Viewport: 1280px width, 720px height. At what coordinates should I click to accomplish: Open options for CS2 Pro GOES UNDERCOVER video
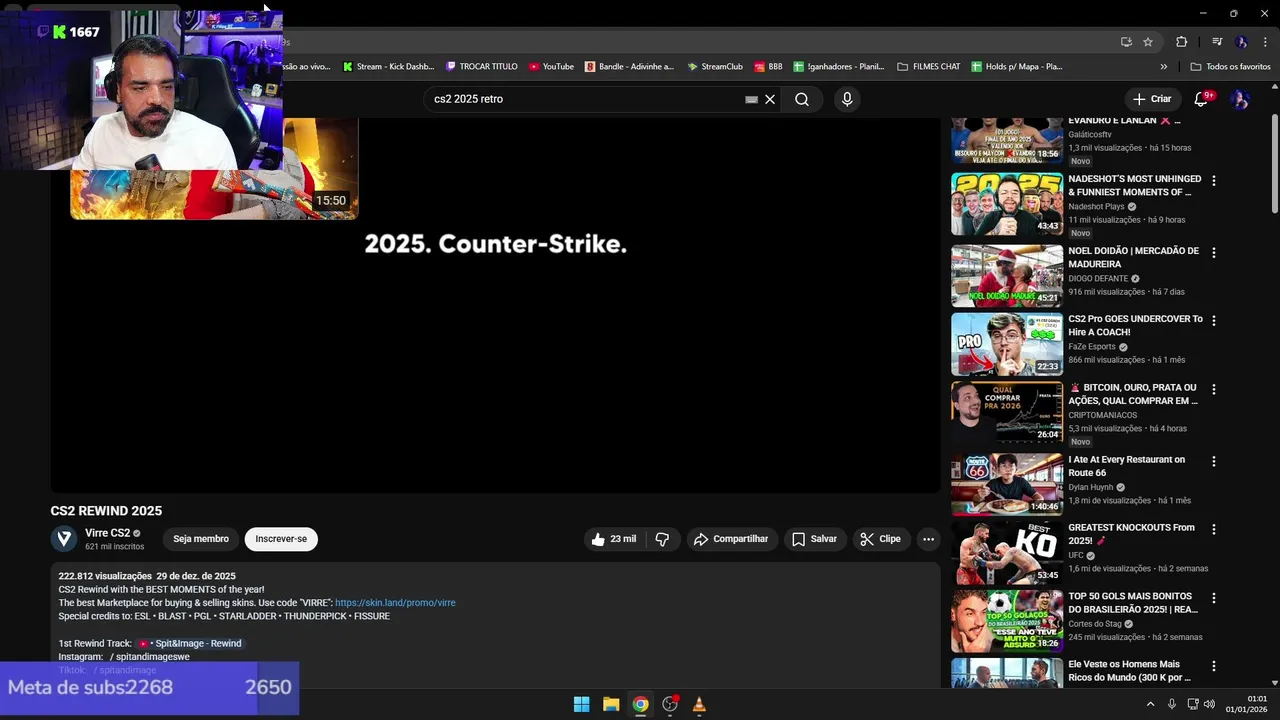(1214, 321)
